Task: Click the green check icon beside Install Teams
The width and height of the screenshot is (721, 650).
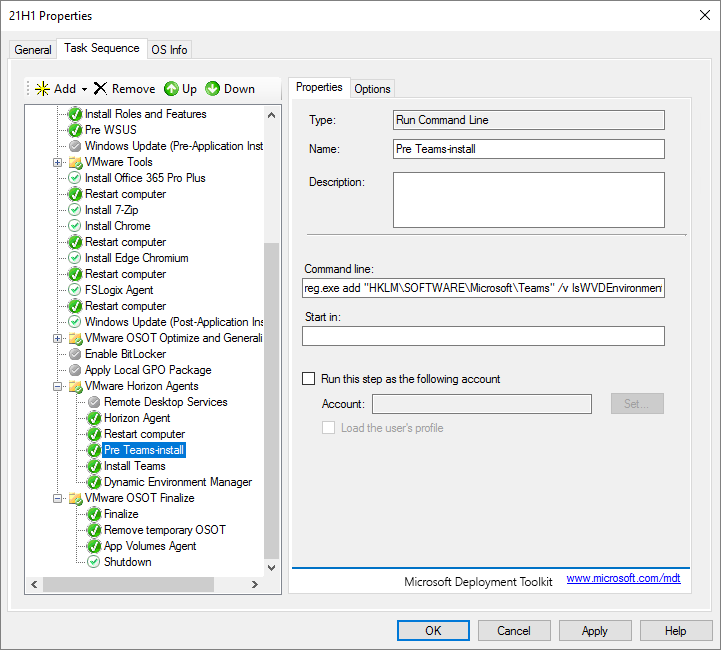Action: [94, 466]
